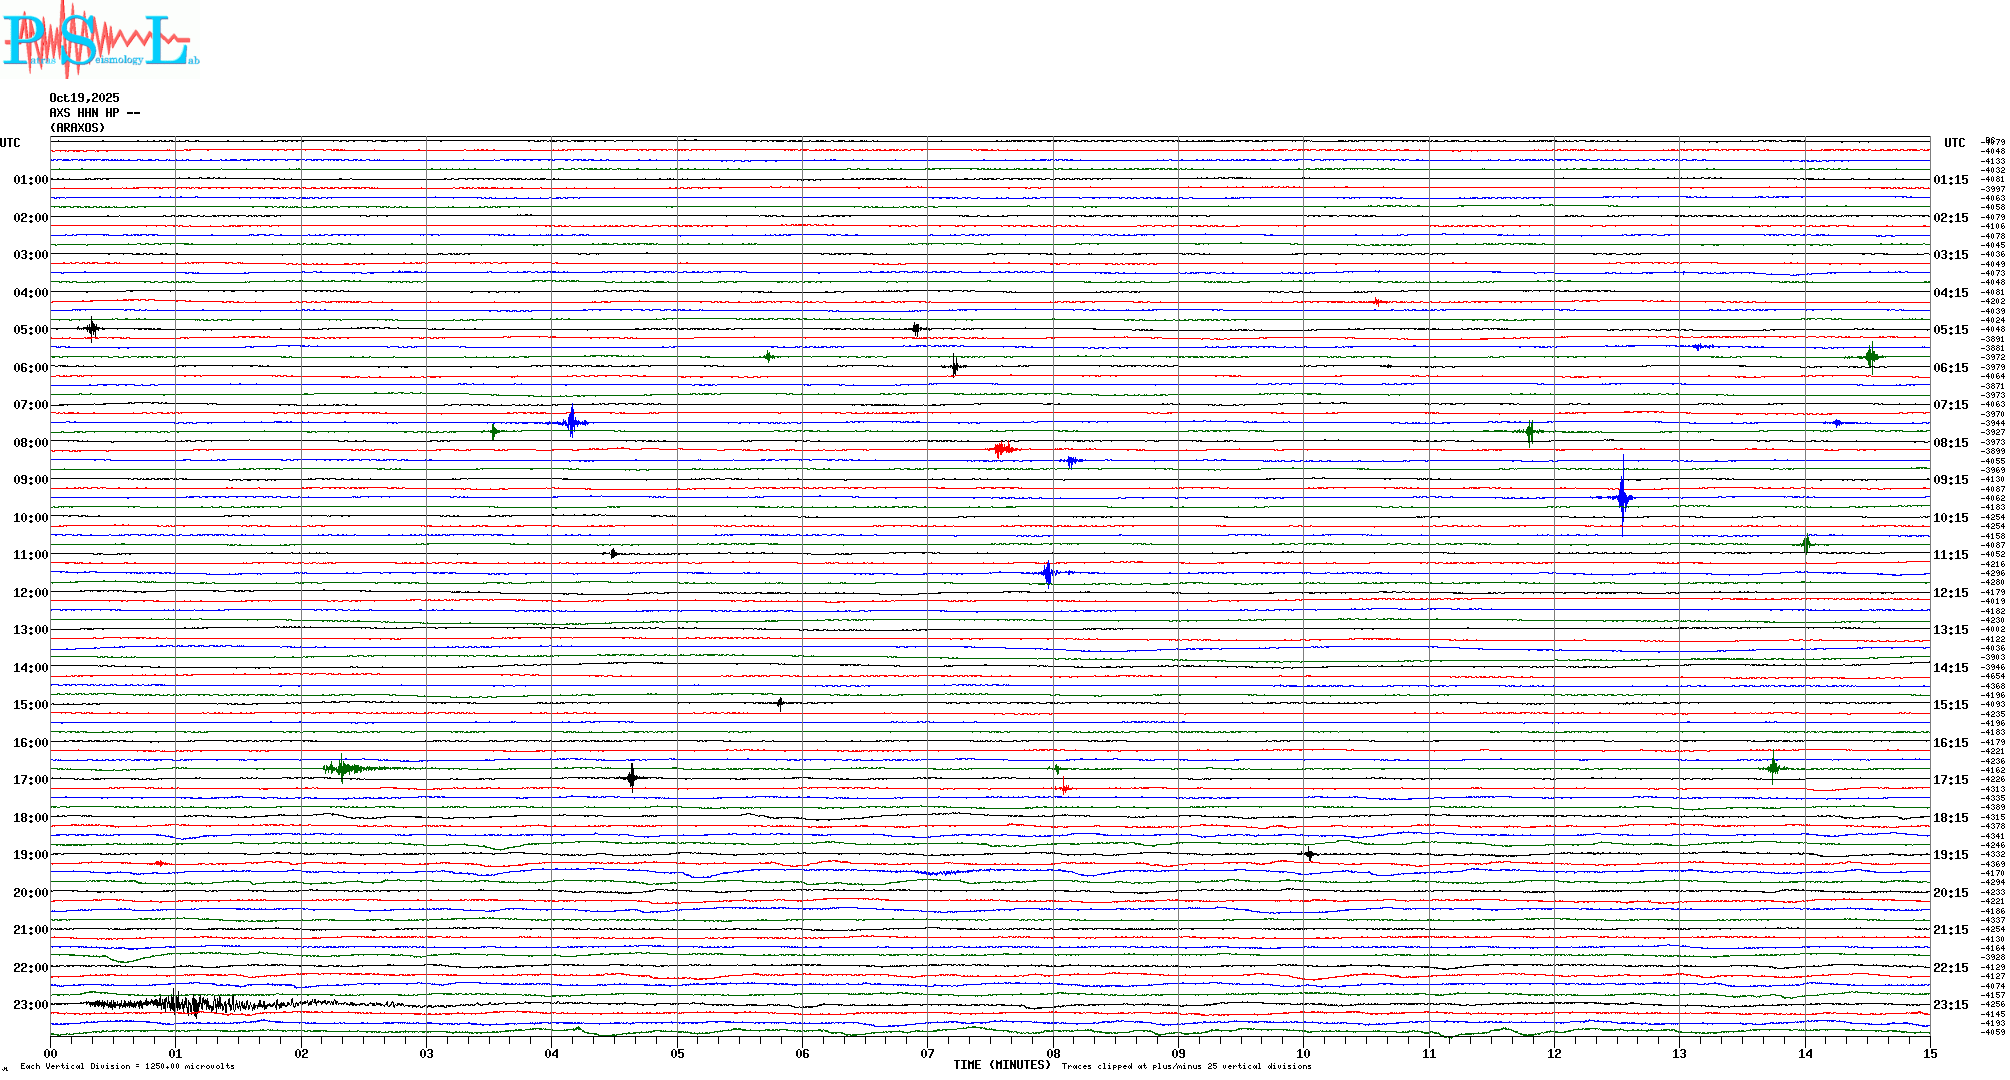Click the PSL Seismology Lab logo
Image resolution: width=2010 pixels, height=1080 pixels.
(100, 40)
